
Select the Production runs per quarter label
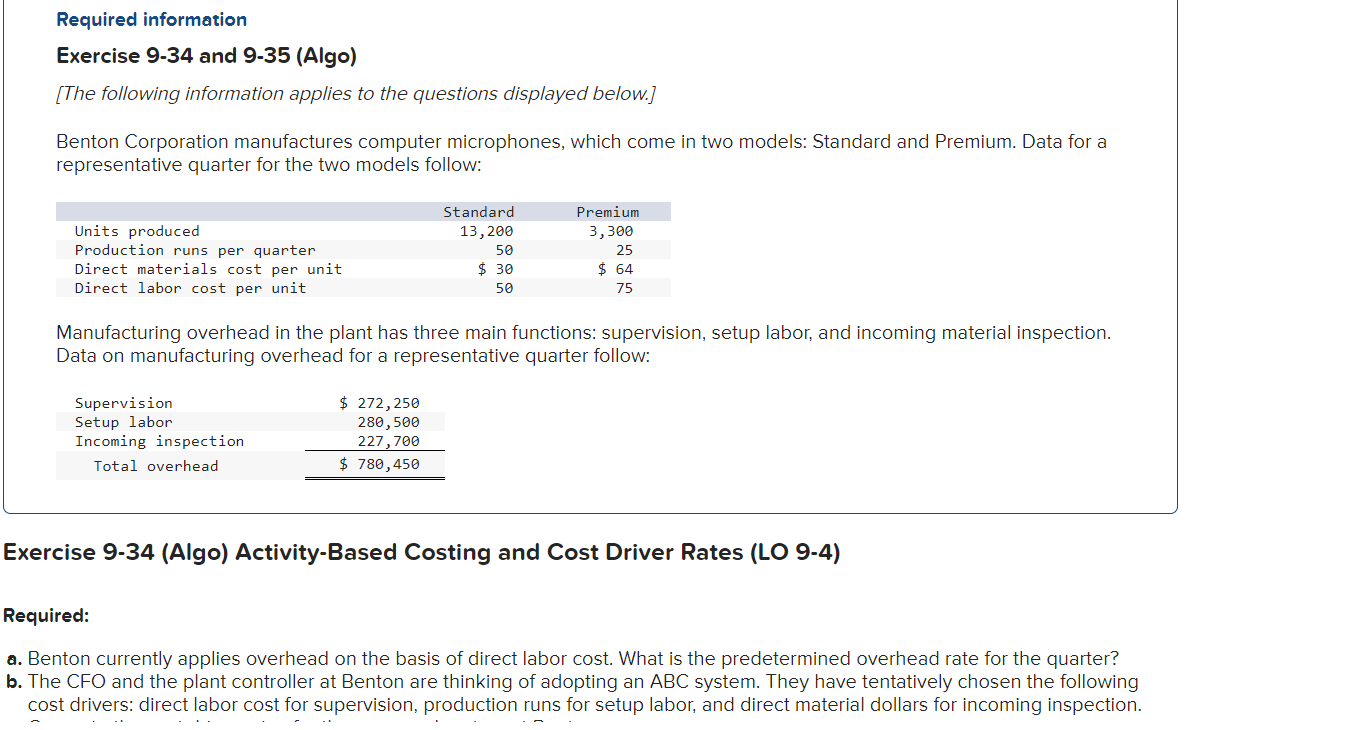[194, 250]
